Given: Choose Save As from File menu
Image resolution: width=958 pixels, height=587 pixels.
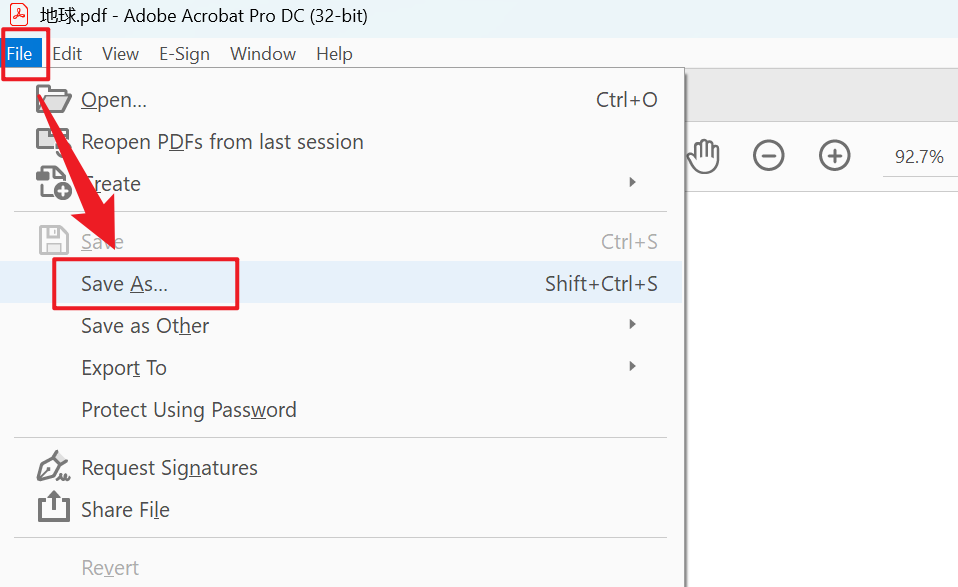Looking at the screenshot, I should click(x=125, y=284).
